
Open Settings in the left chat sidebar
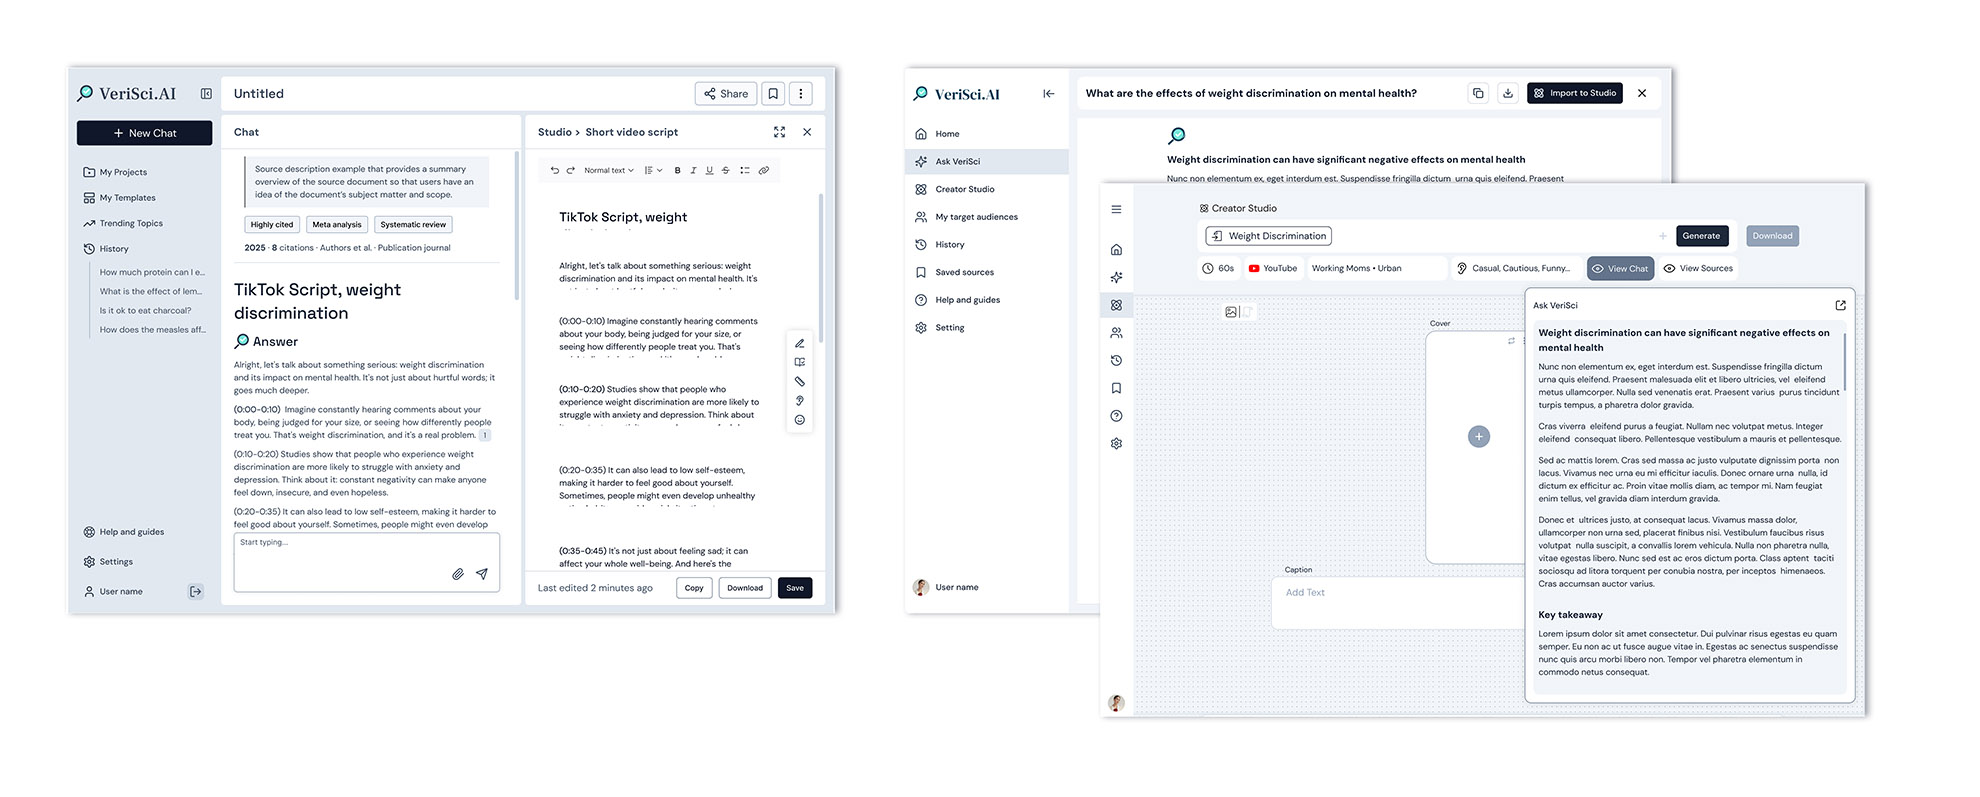(x=108, y=562)
